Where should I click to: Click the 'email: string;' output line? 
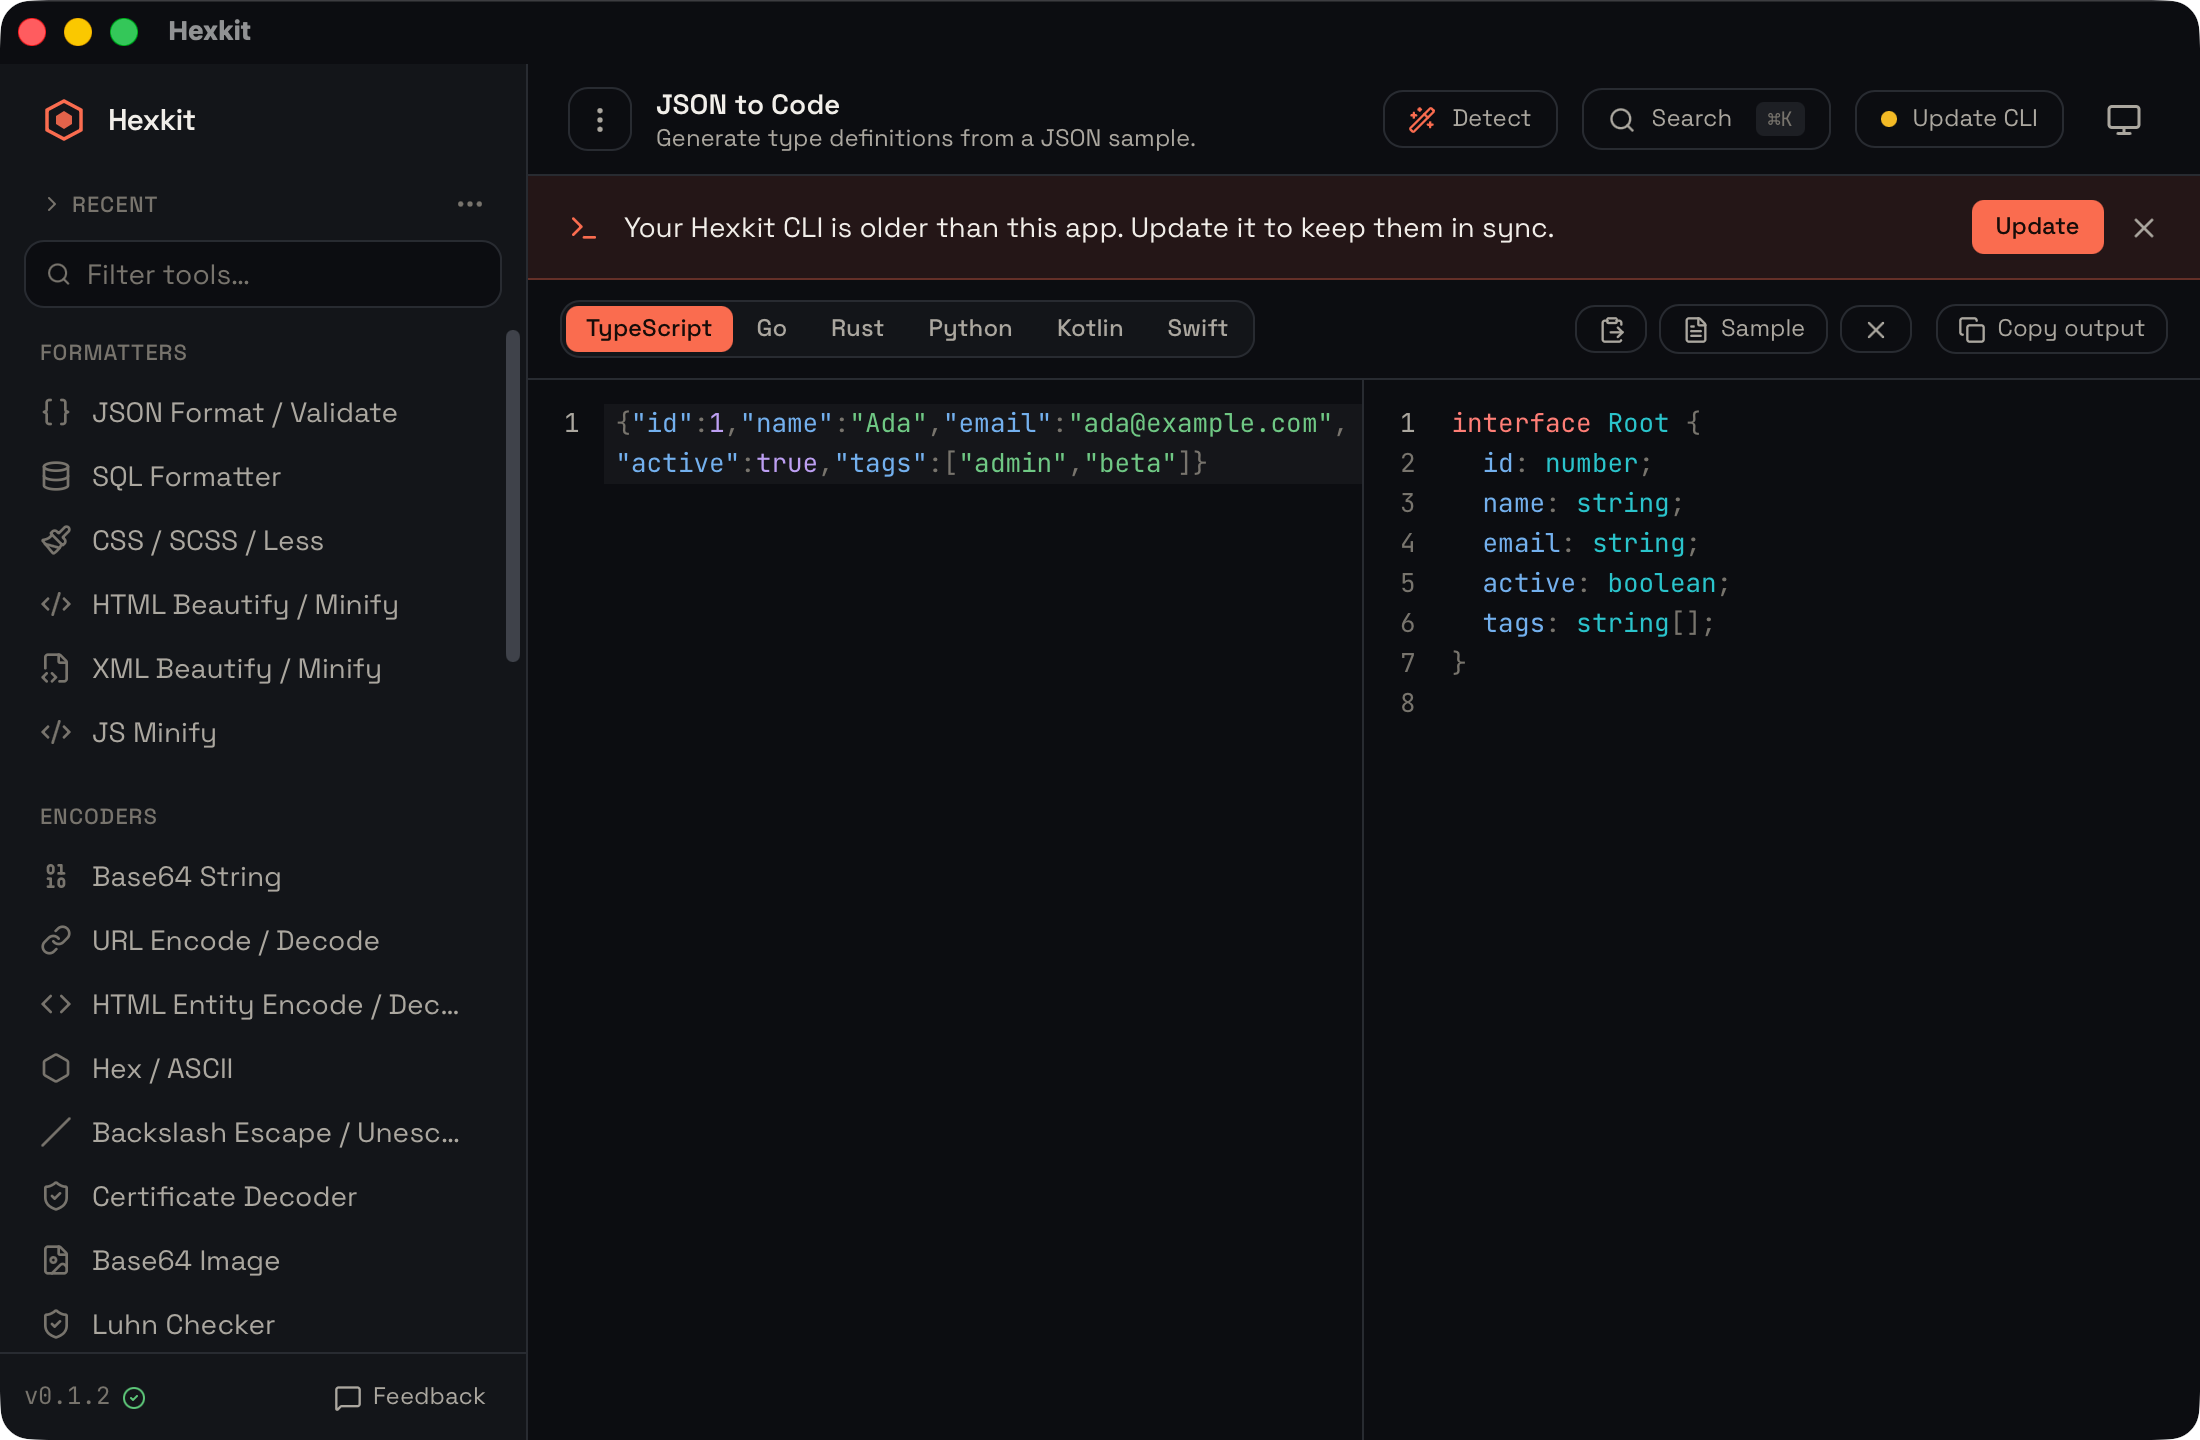[1590, 543]
